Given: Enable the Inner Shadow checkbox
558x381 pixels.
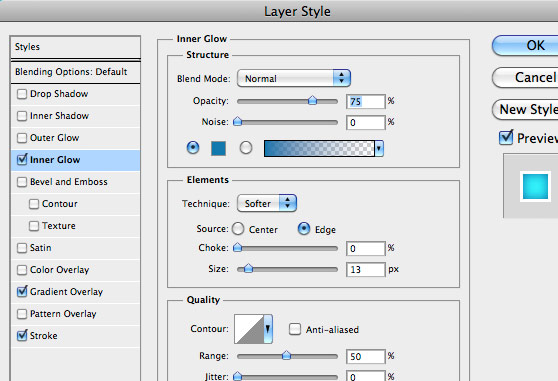Looking at the screenshot, I should [x=22, y=116].
